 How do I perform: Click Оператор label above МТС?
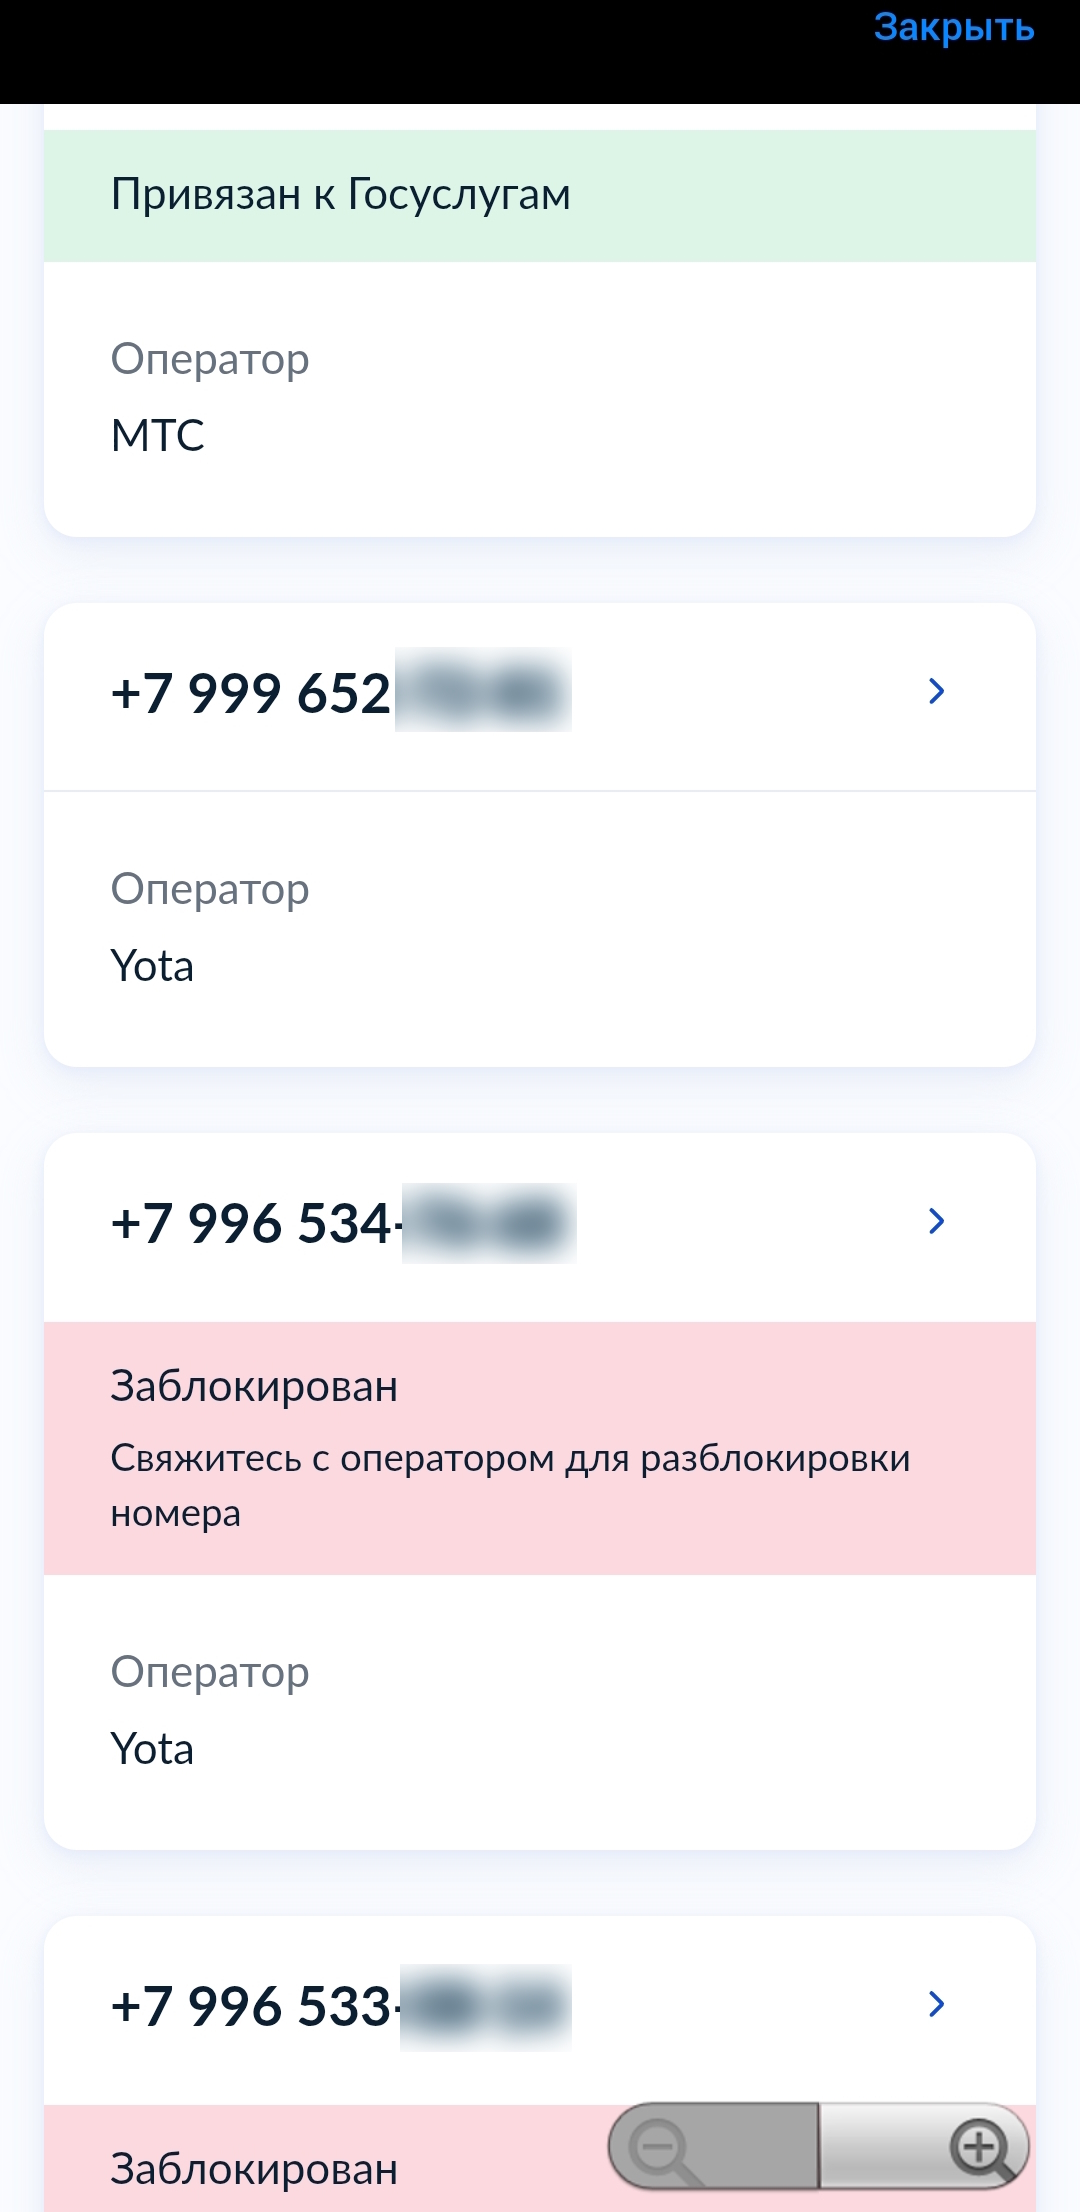(x=210, y=359)
